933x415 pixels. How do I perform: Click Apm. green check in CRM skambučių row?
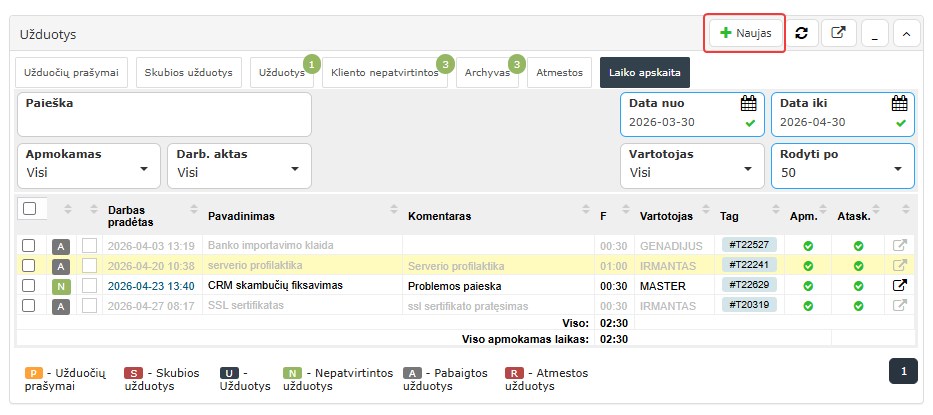coord(807,286)
